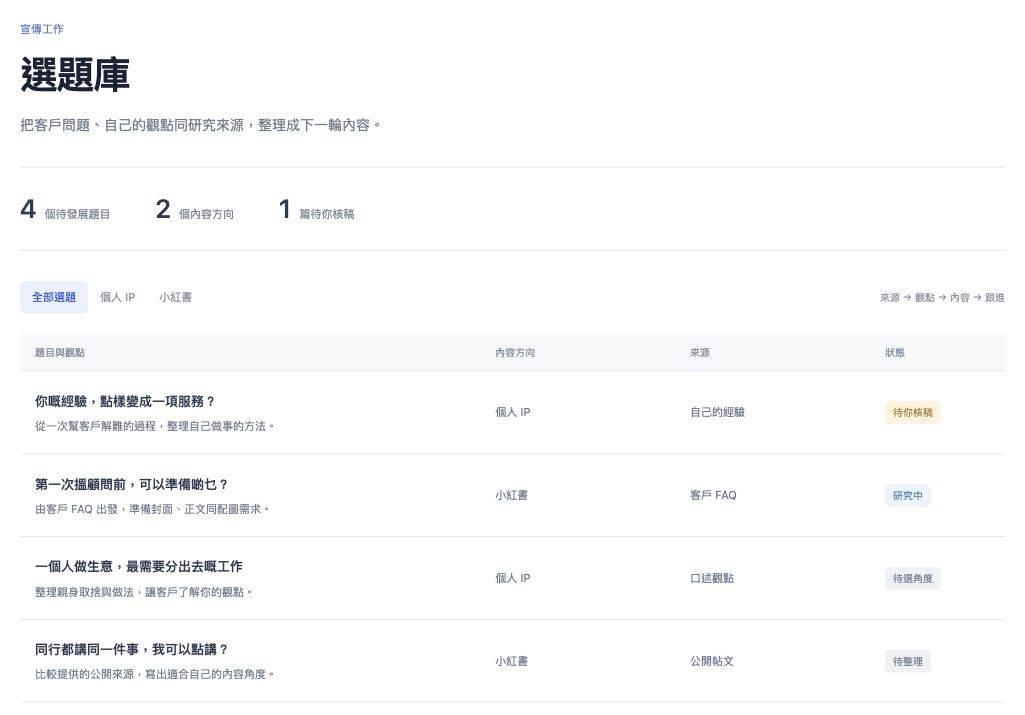Click the 來源 column header
The height and width of the screenshot is (715, 1025).
click(699, 352)
